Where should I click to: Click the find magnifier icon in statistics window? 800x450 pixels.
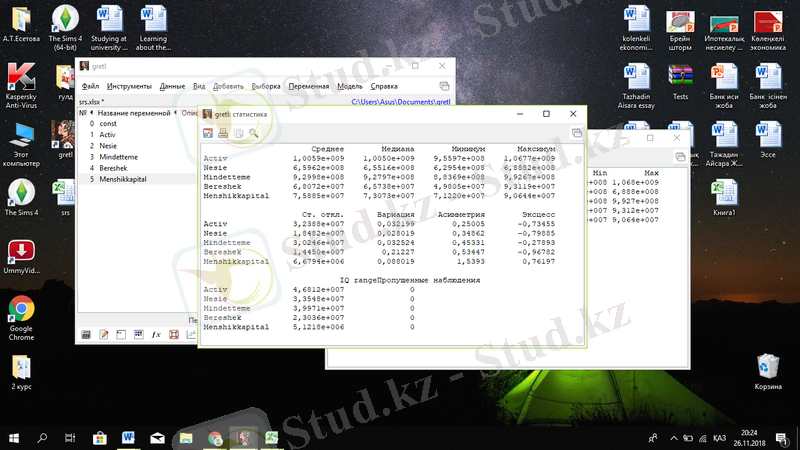pyautogui.click(x=254, y=132)
